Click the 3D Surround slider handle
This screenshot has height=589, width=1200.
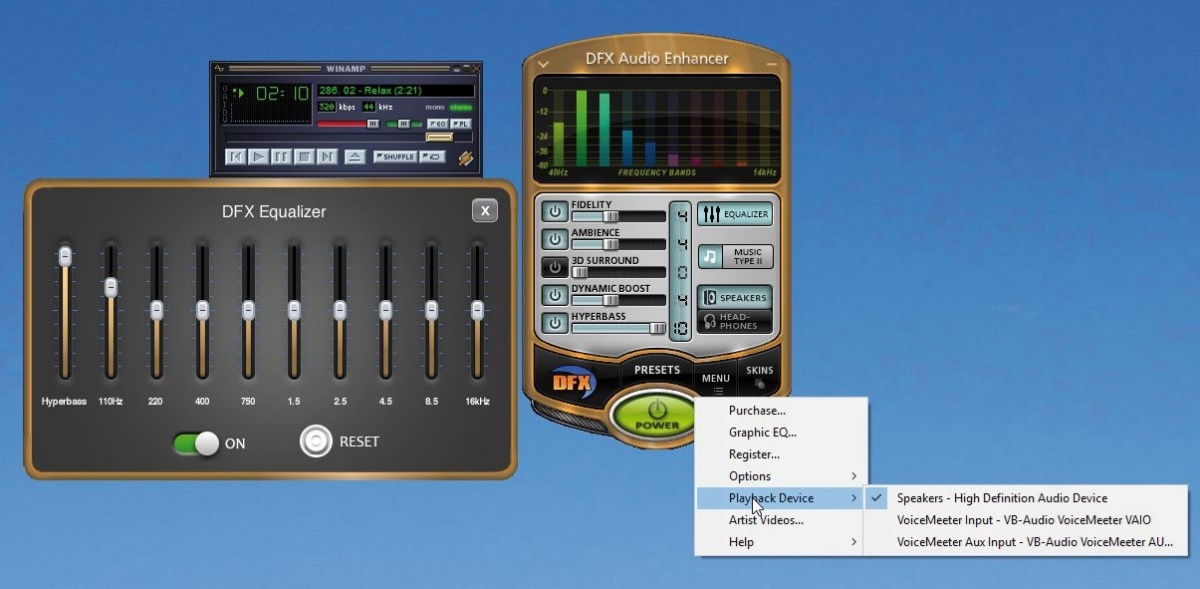pos(579,272)
